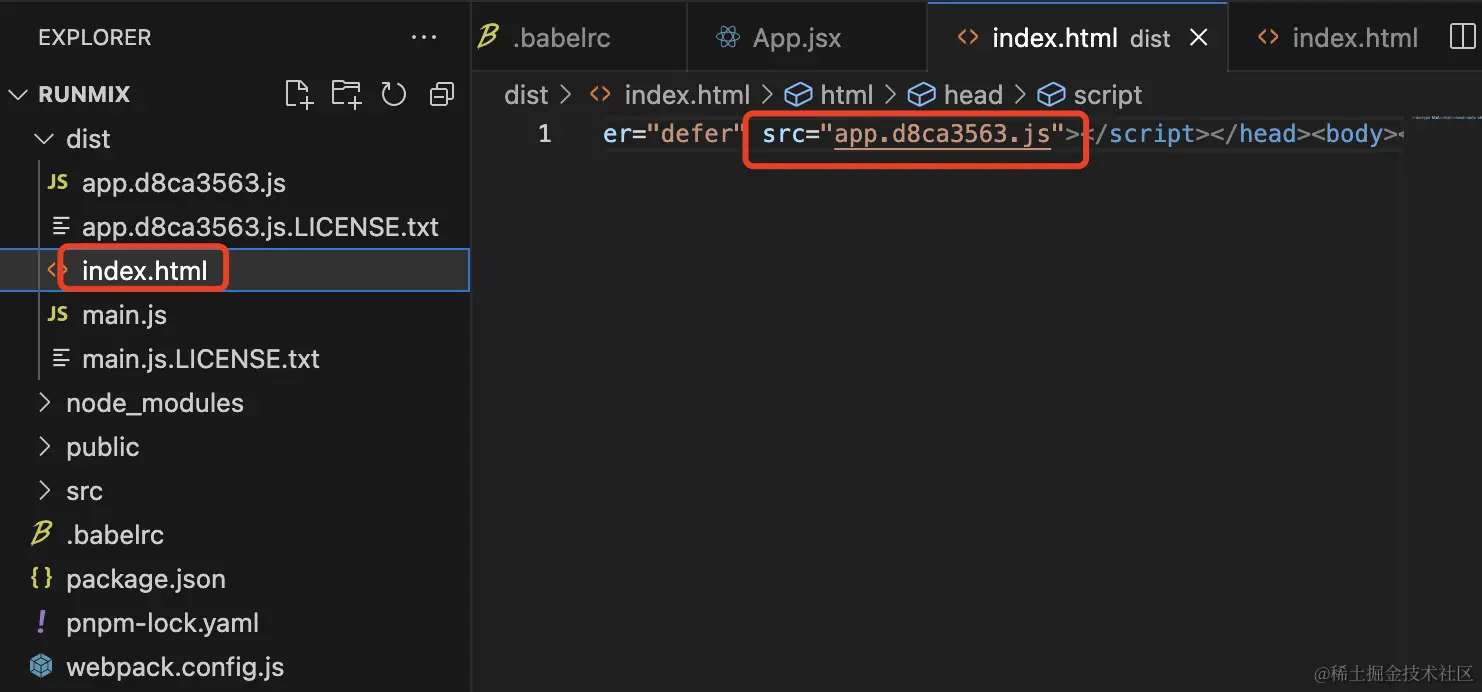Click the JS icon beside main.js
This screenshot has width=1482, height=692.
pyautogui.click(x=58, y=315)
